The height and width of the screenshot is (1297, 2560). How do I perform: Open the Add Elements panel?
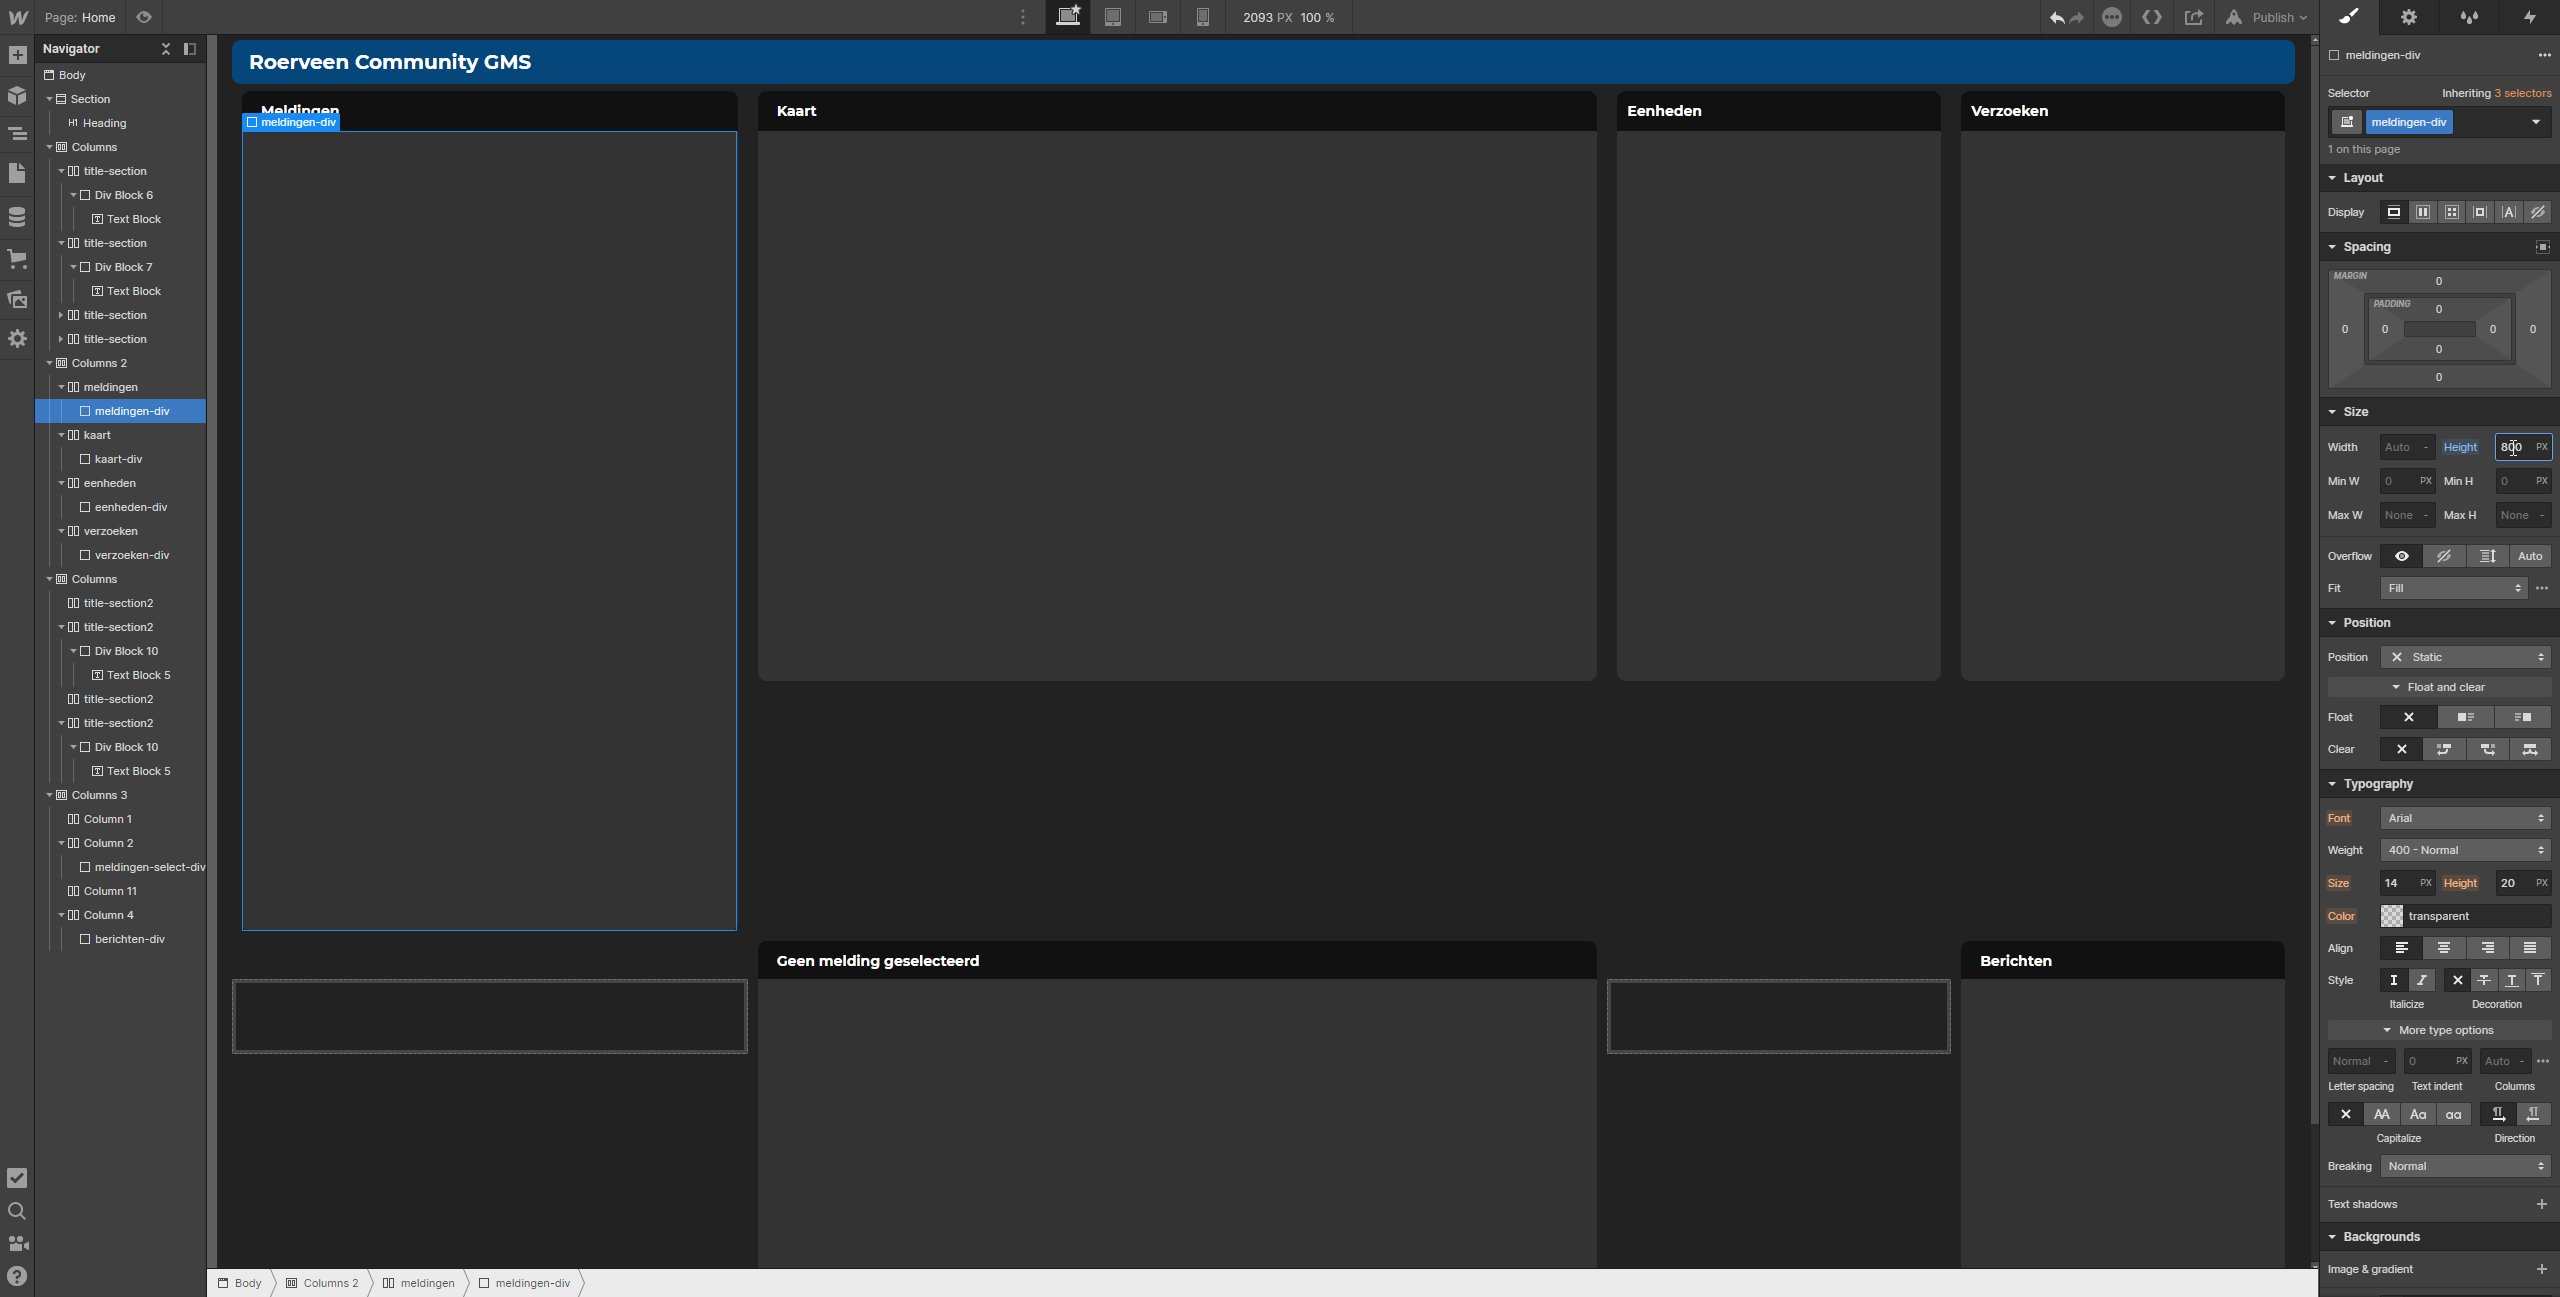coord(17,55)
